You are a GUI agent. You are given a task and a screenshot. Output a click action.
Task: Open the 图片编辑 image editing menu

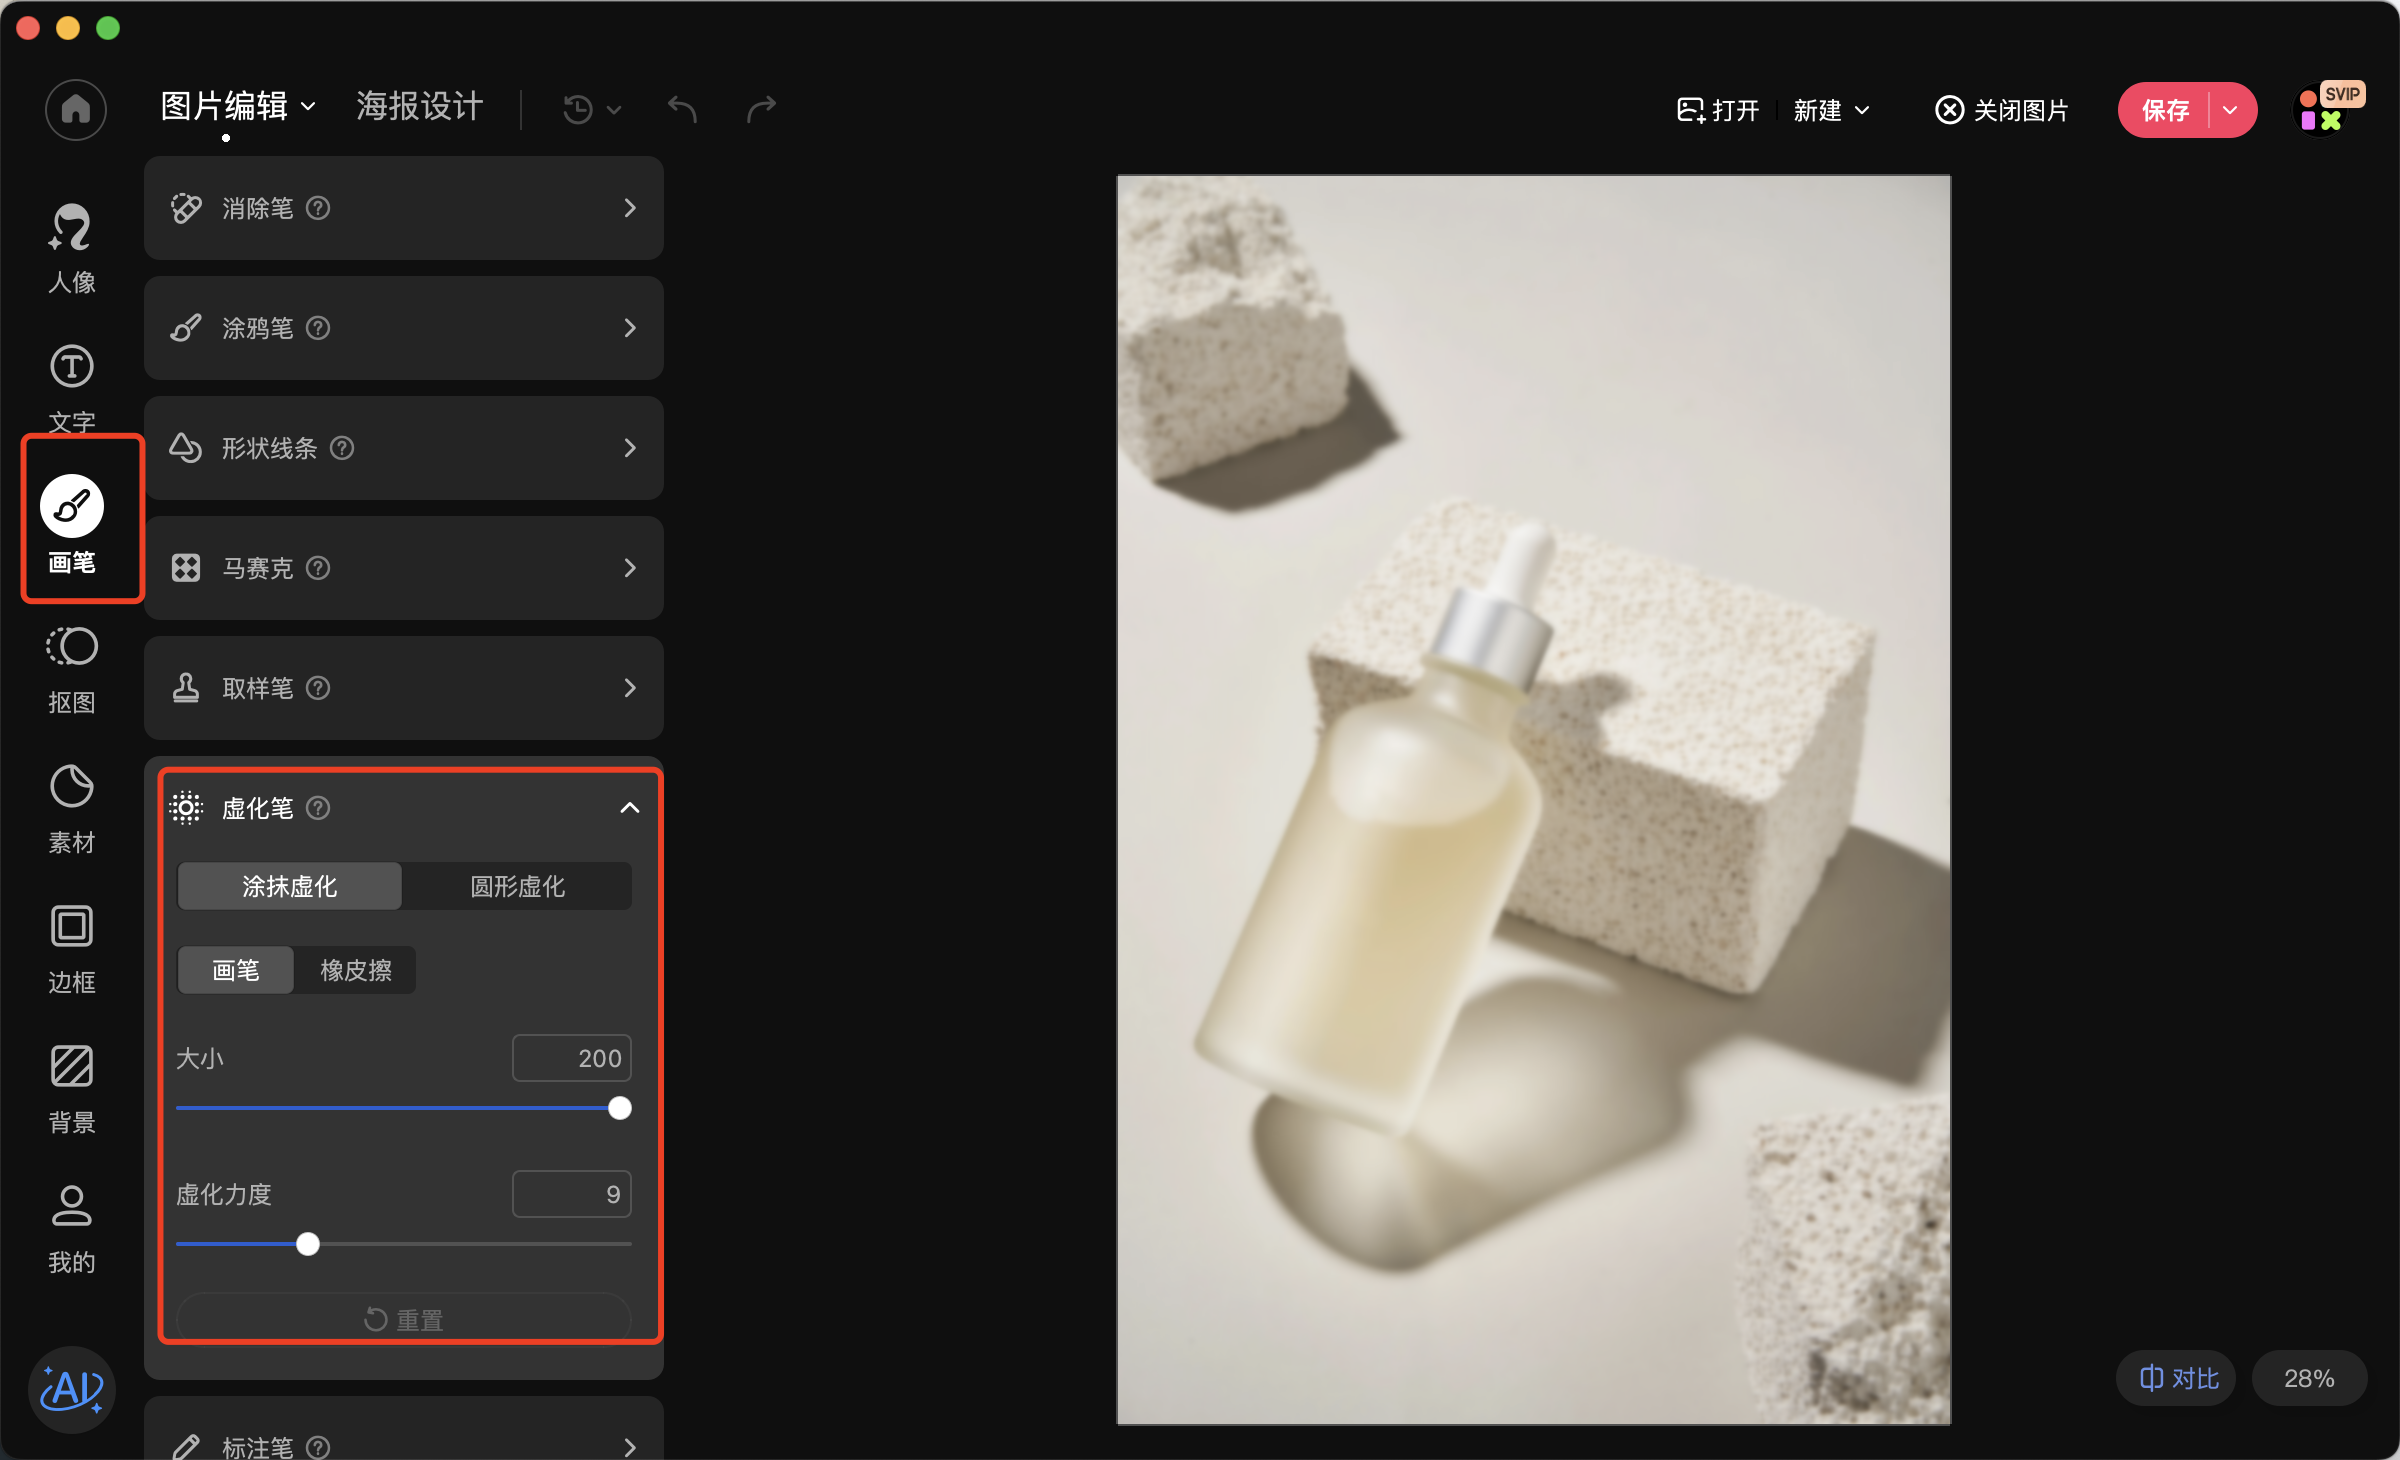[x=238, y=106]
